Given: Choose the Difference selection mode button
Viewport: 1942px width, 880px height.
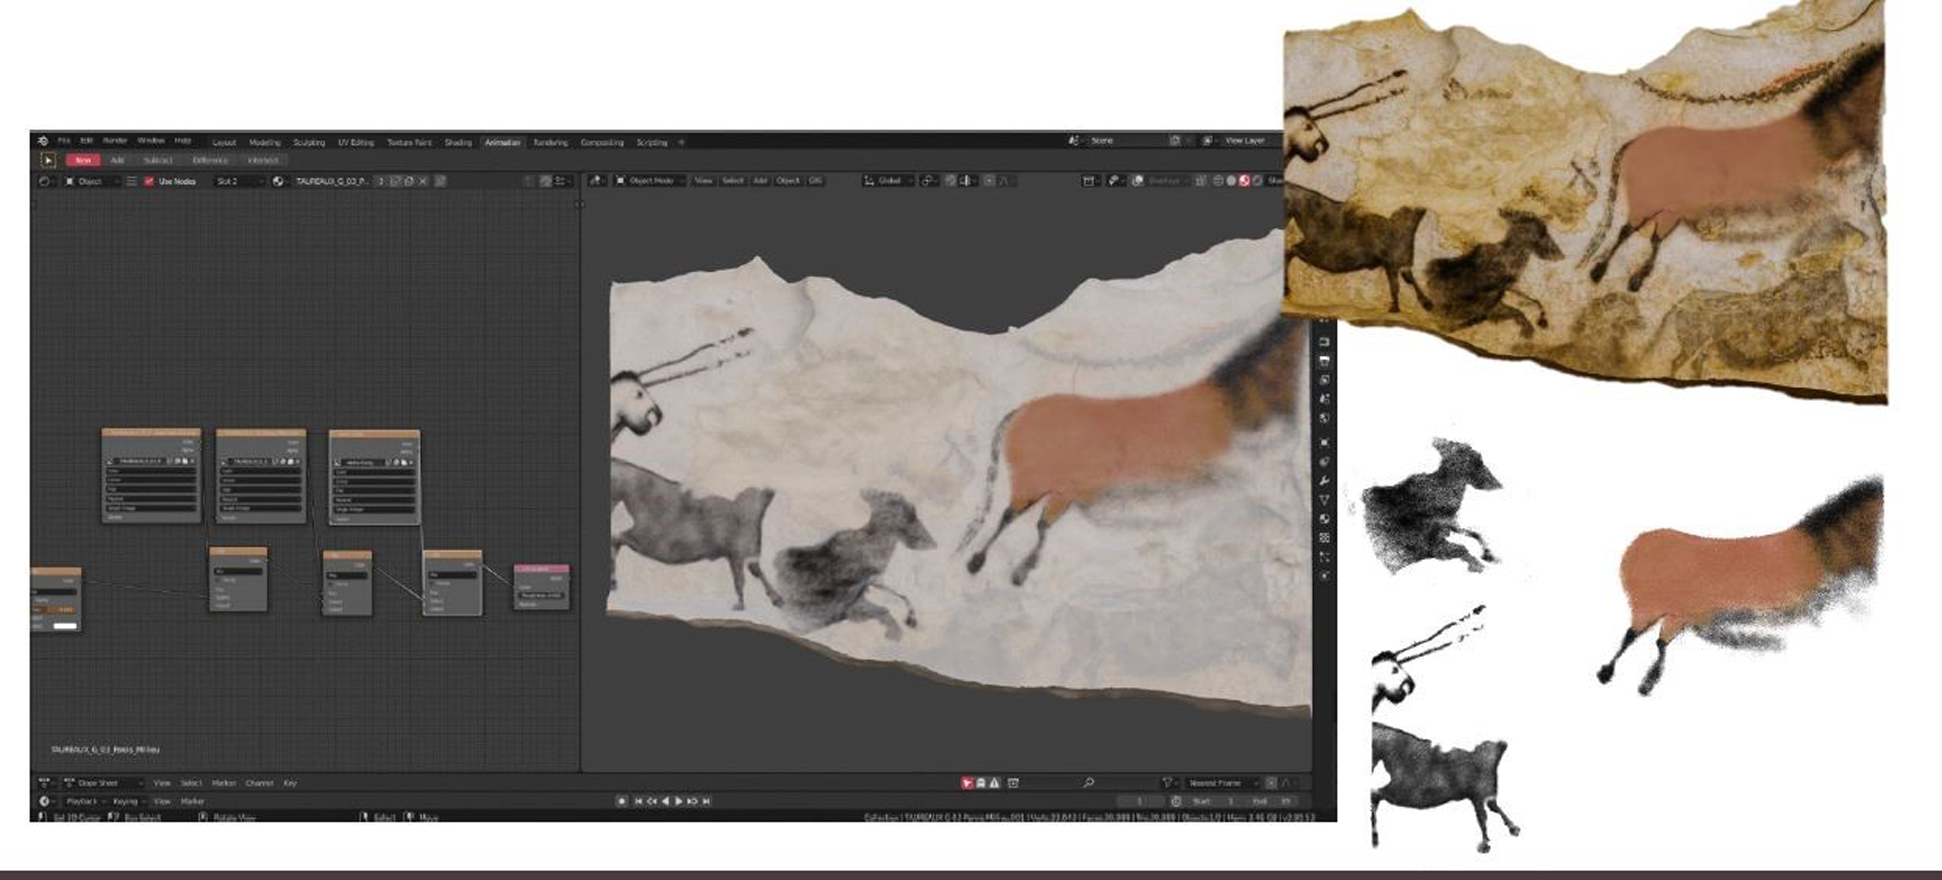Looking at the screenshot, I should pos(210,160).
